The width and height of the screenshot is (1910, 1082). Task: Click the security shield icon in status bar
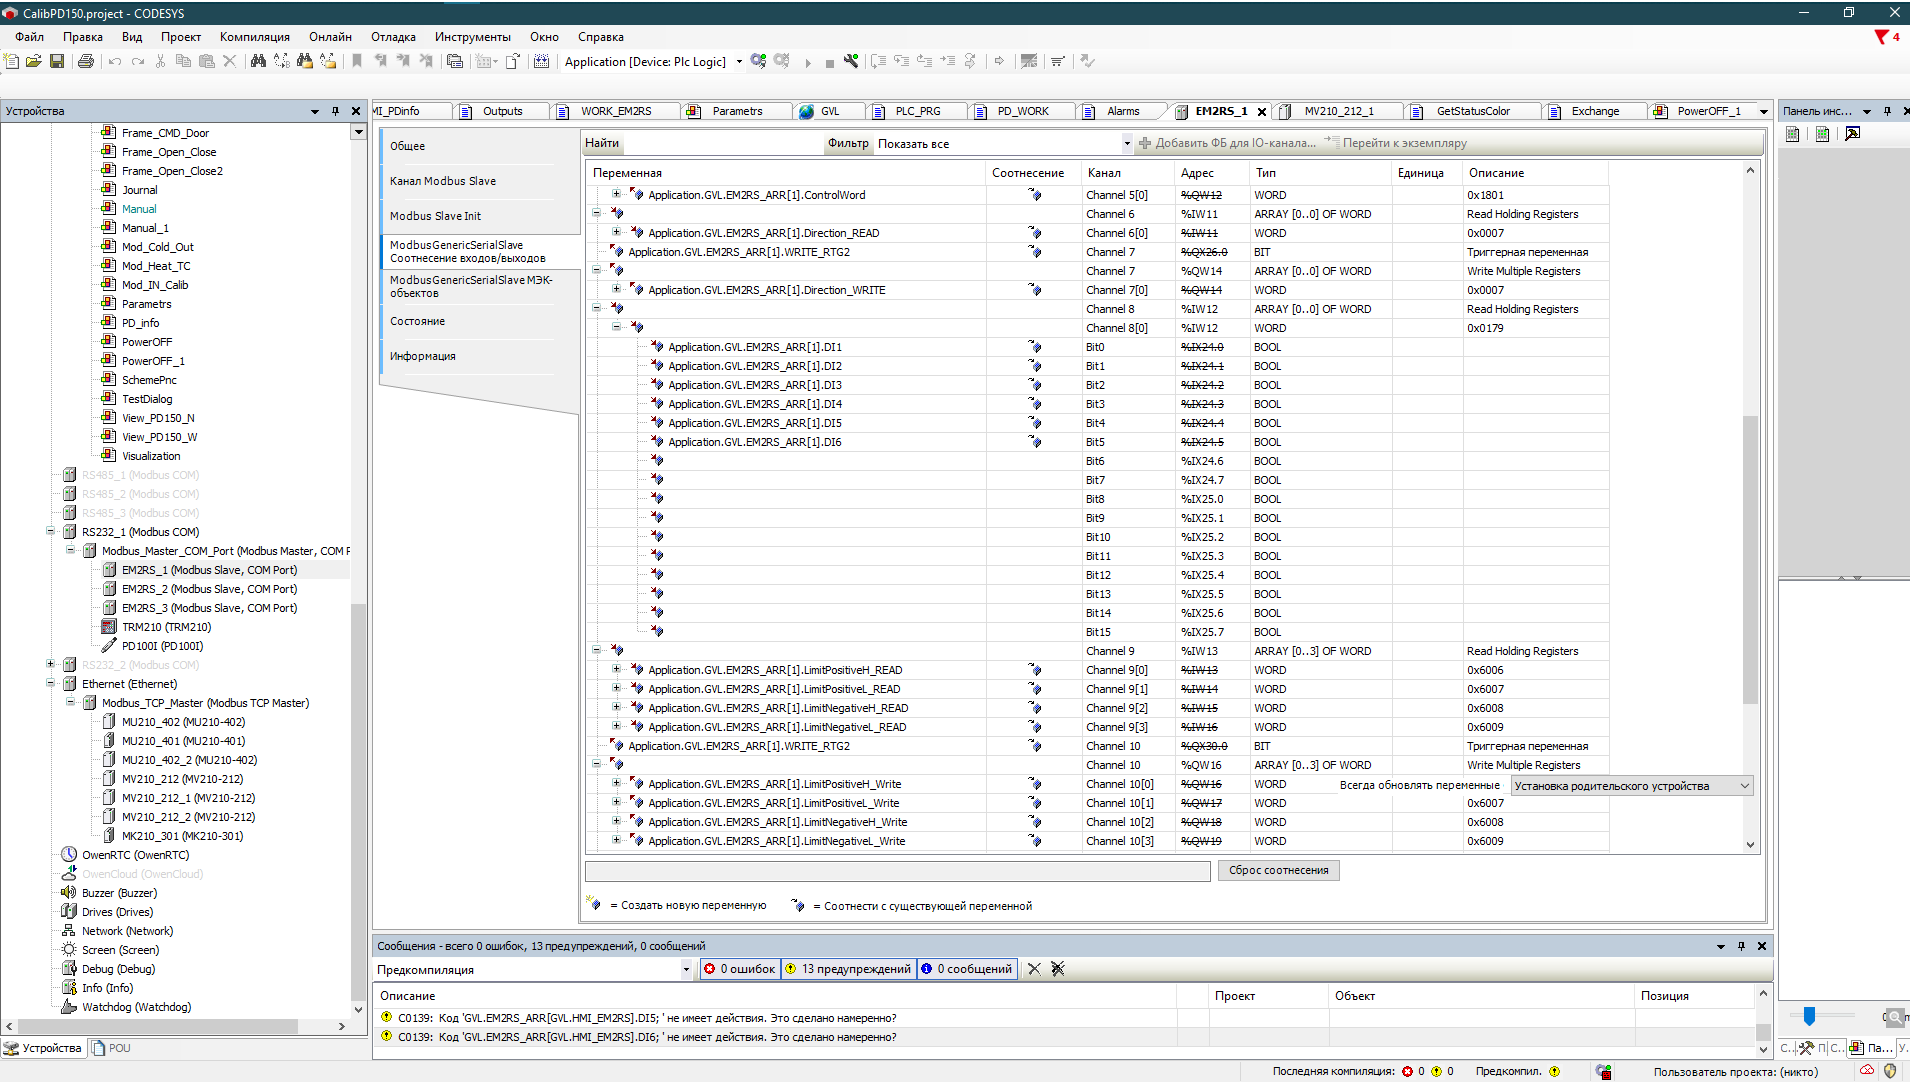click(1890, 1071)
